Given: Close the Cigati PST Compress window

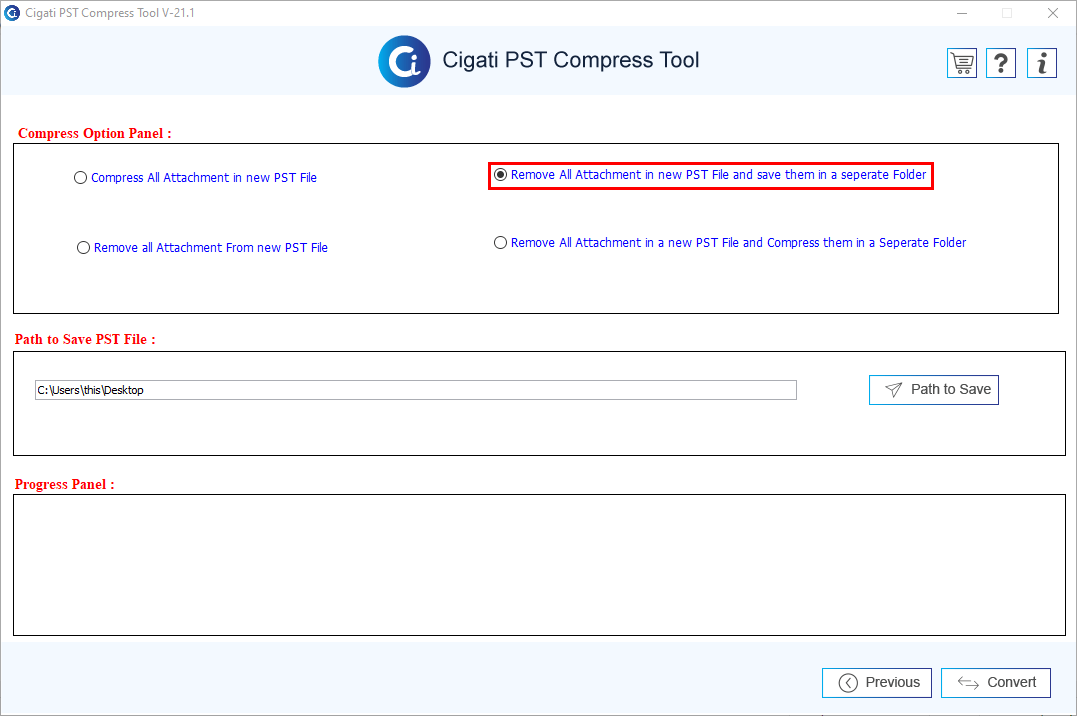Looking at the screenshot, I should click(x=1052, y=13).
